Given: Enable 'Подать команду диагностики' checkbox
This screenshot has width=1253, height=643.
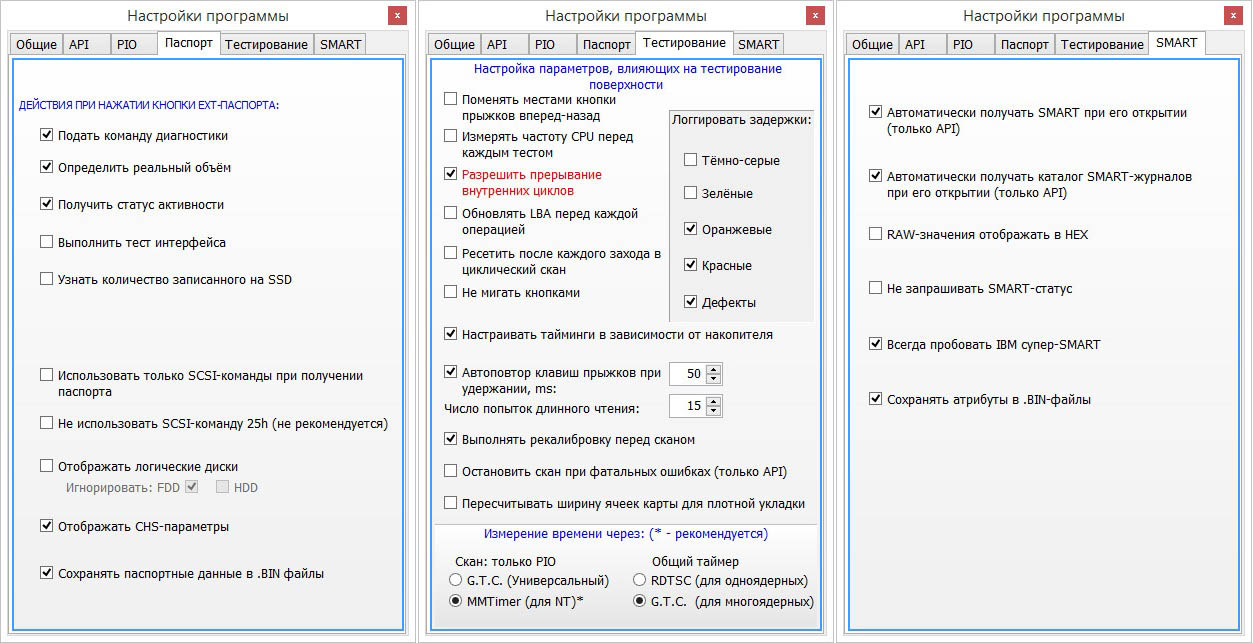Looking at the screenshot, I should (x=46, y=135).
